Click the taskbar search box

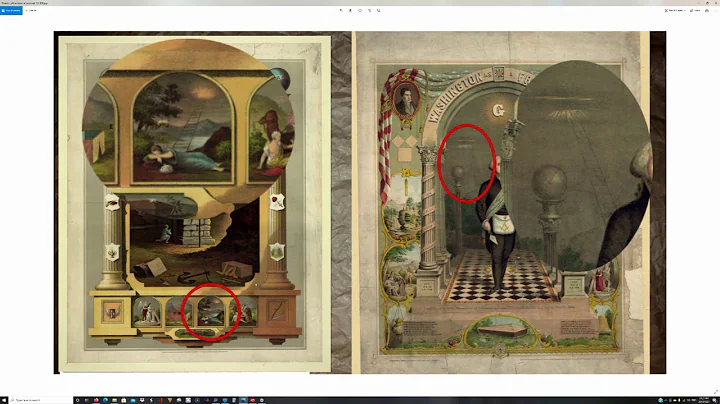(41, 400)
